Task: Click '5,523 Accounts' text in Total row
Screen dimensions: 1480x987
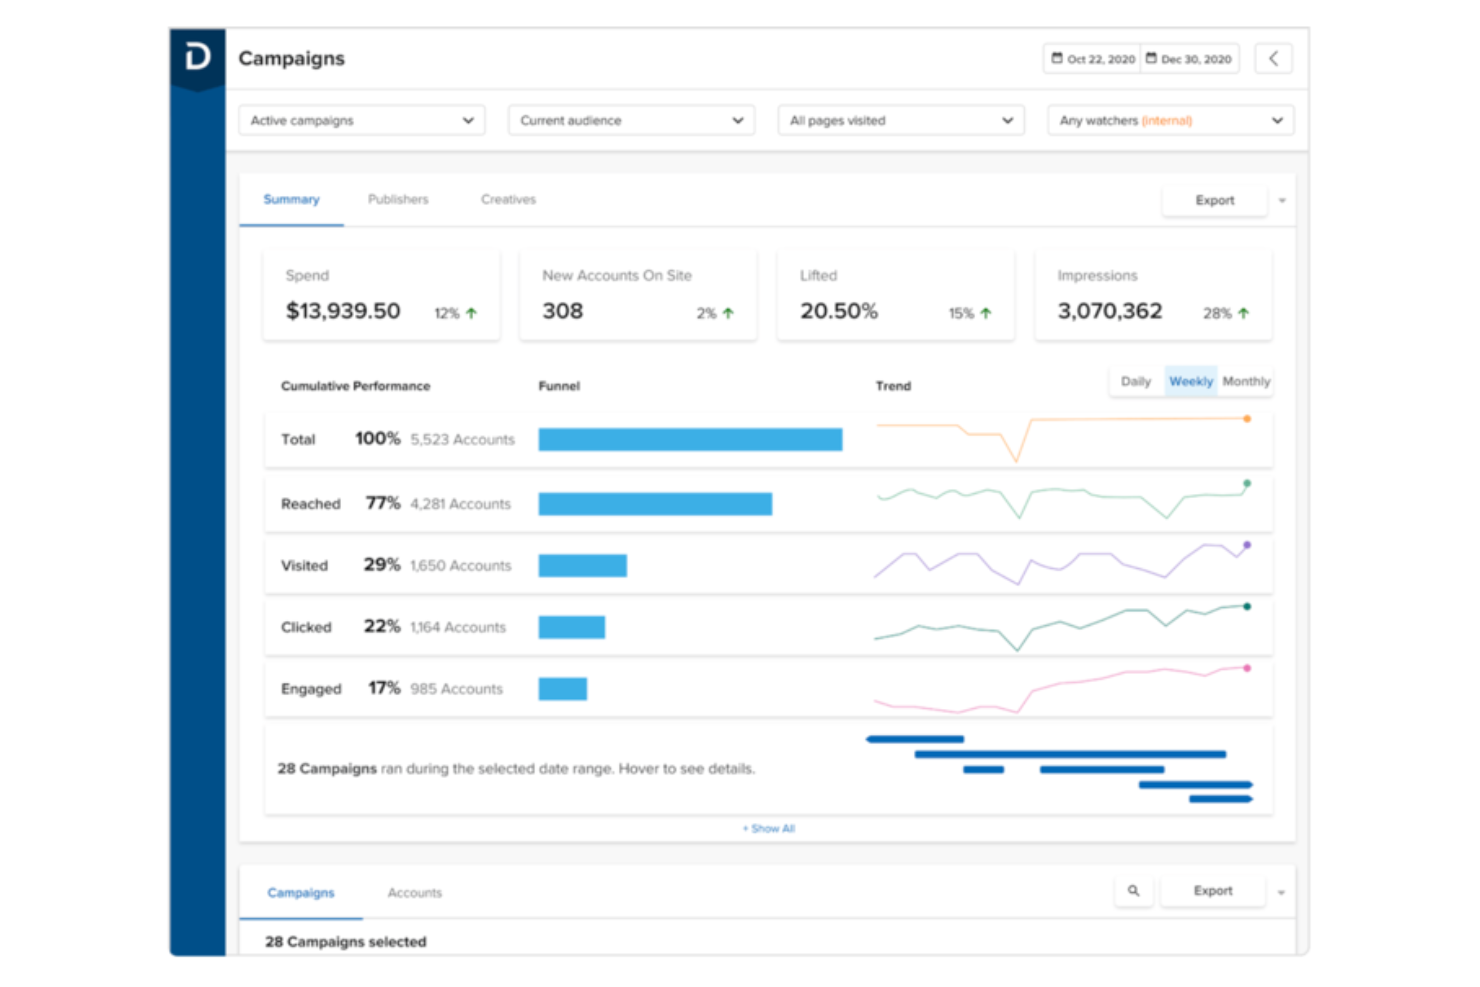Action: [462, 440]
